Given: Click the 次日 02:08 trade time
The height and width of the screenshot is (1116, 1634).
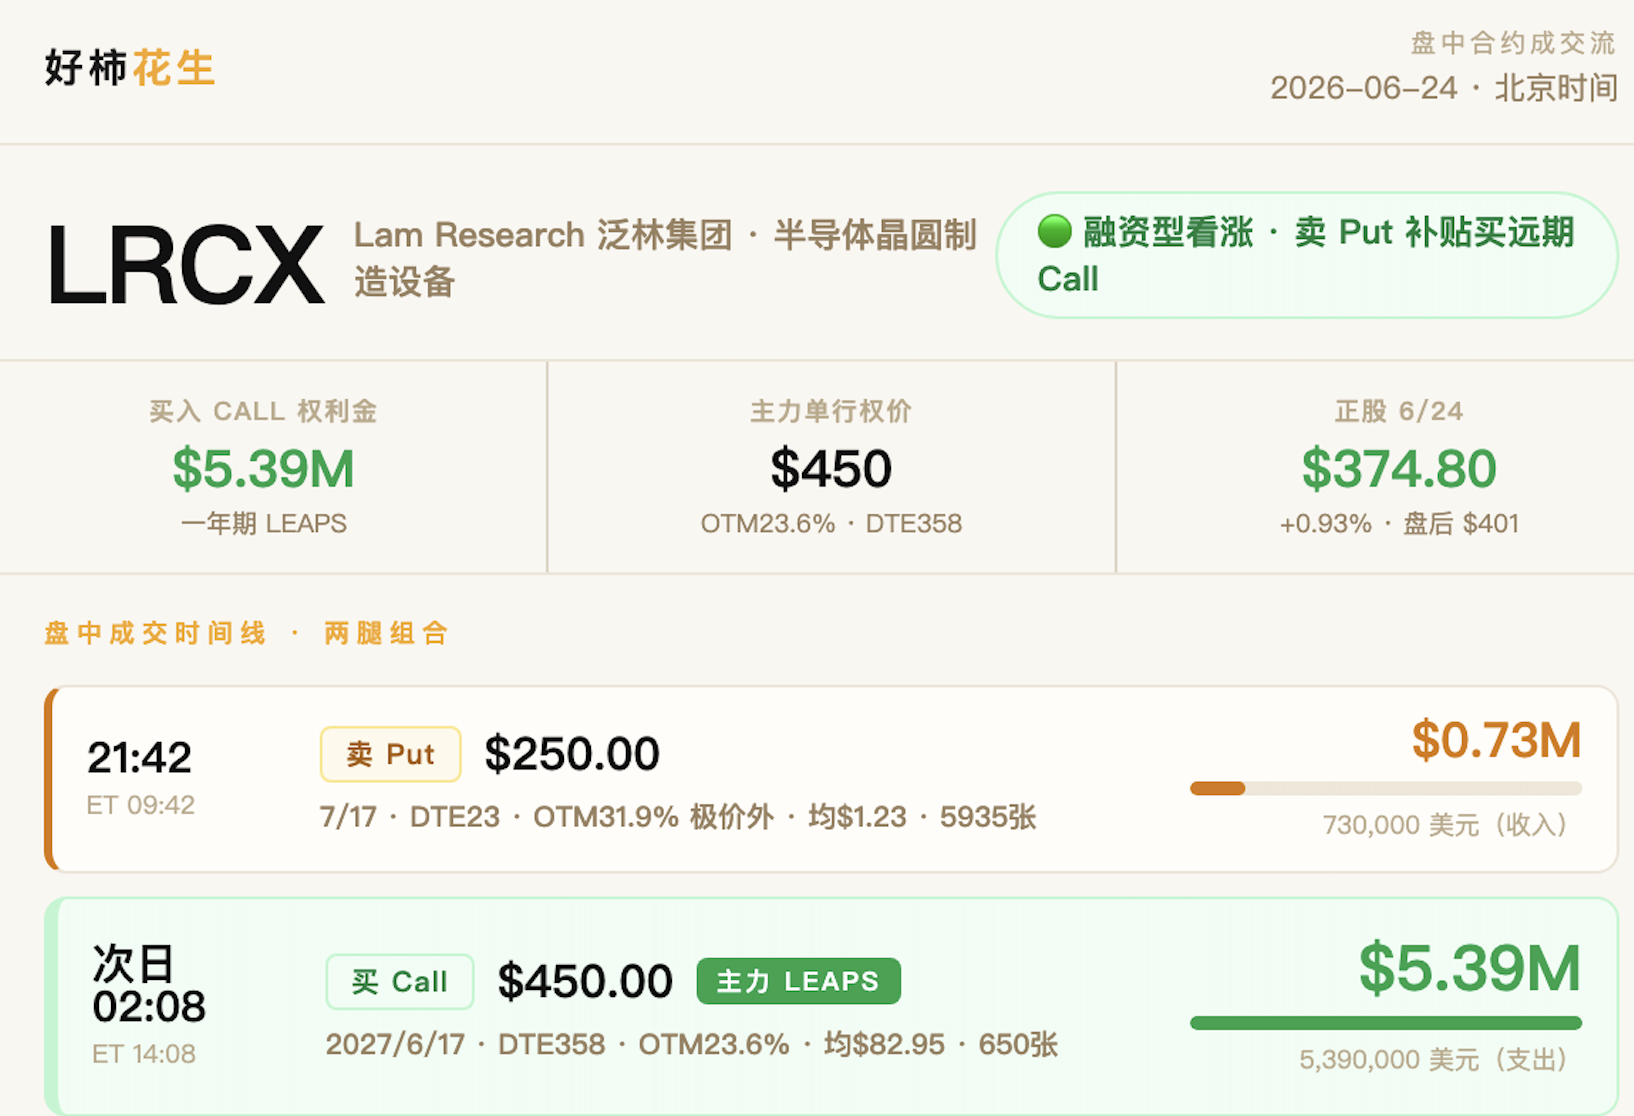Looking at the screenshot, I should click(149, 985).
